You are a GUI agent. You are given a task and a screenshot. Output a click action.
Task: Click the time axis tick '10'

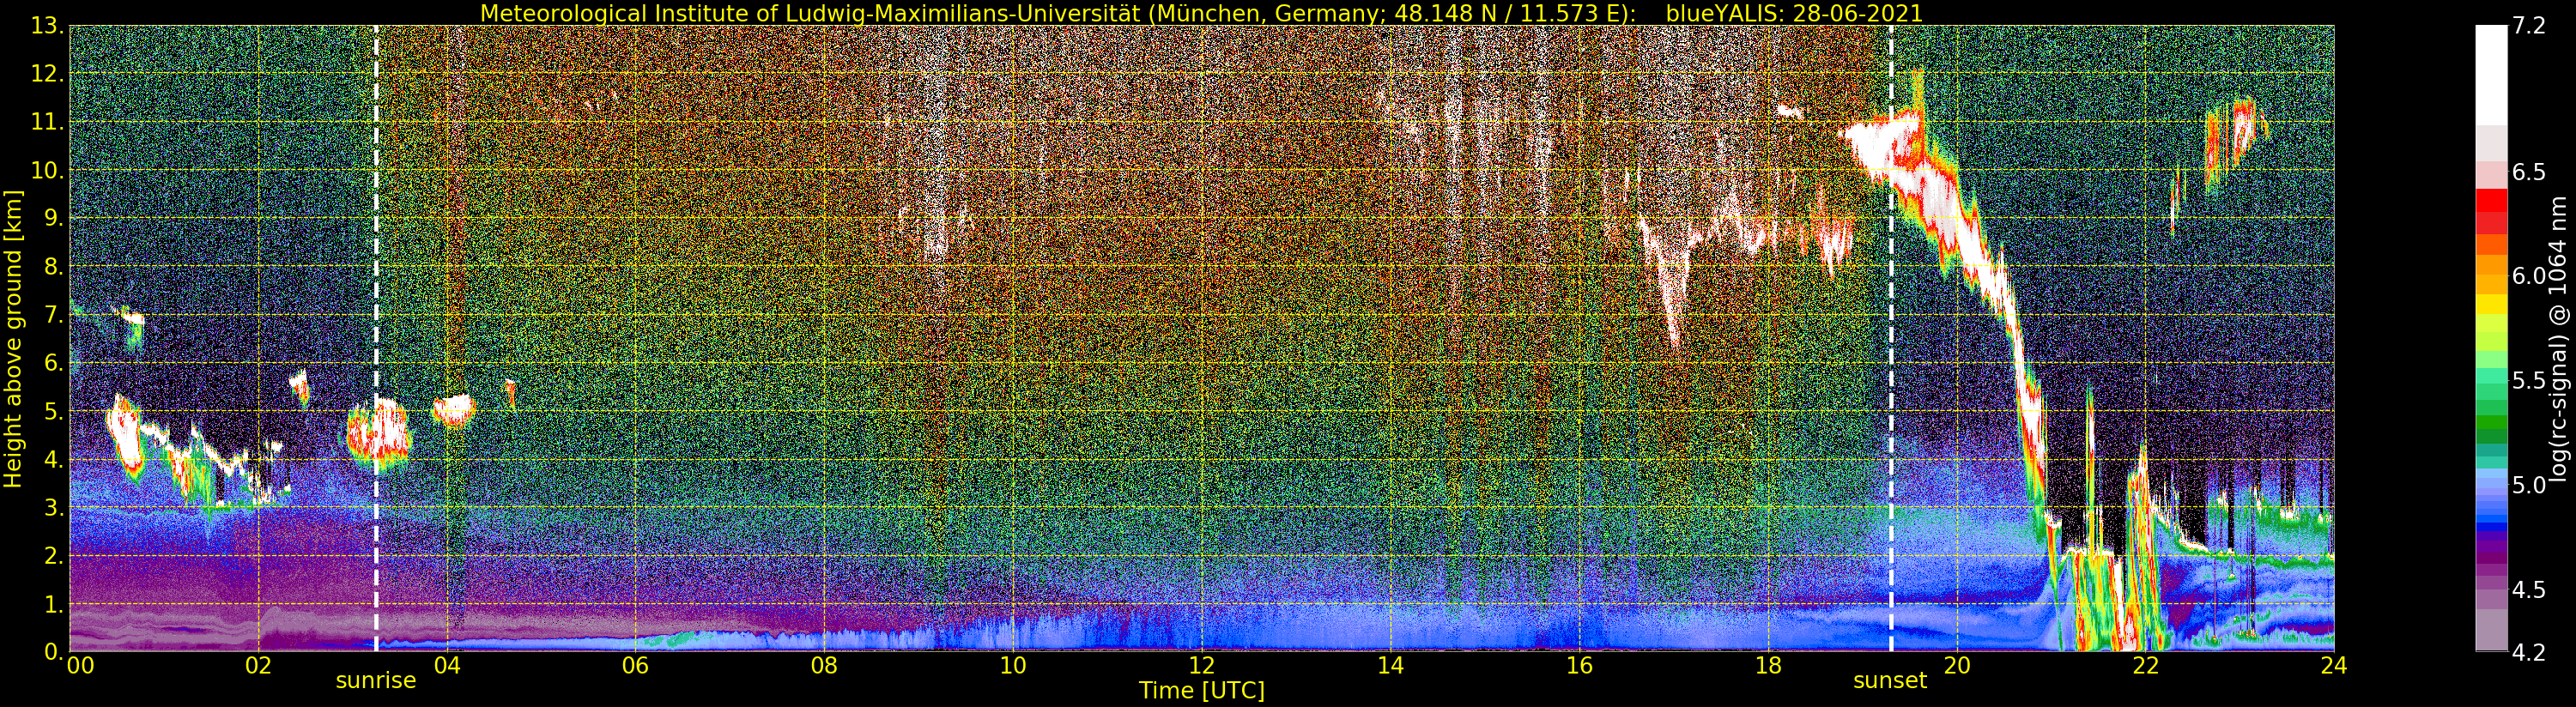[1013, 667]
